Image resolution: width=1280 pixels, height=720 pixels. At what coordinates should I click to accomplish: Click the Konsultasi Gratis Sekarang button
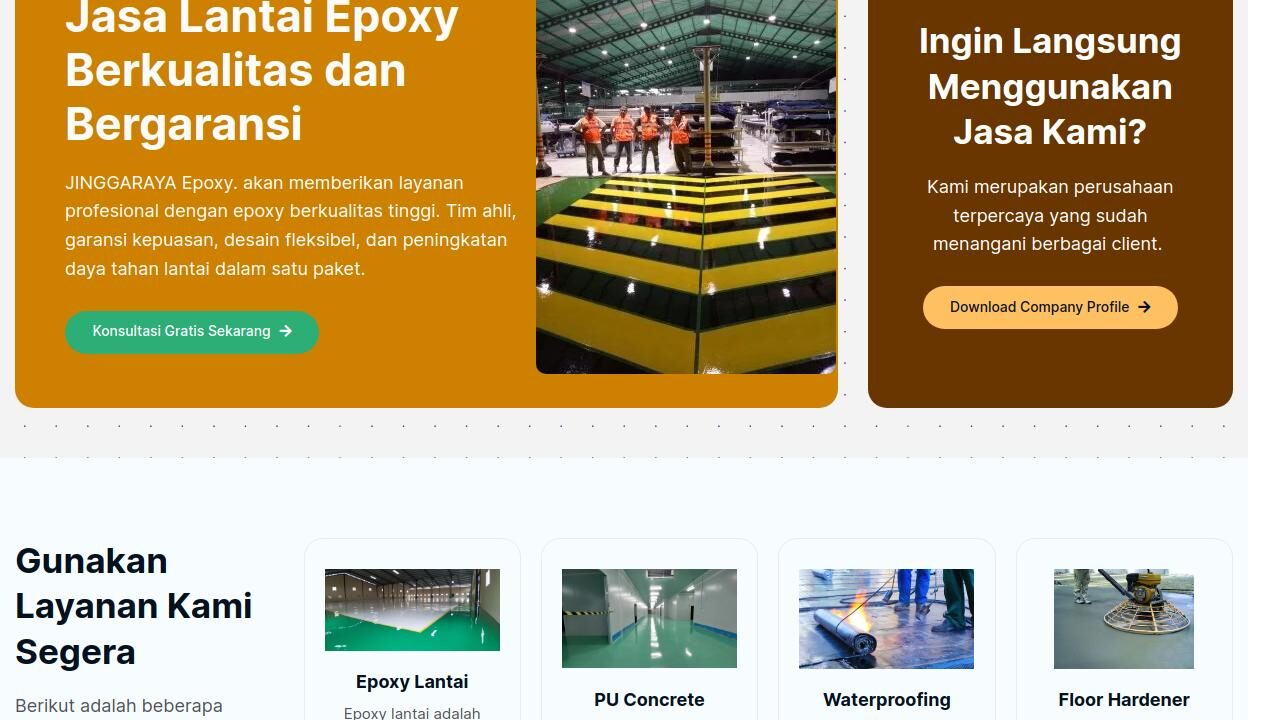pyautogui.click(x=192, y=332)
